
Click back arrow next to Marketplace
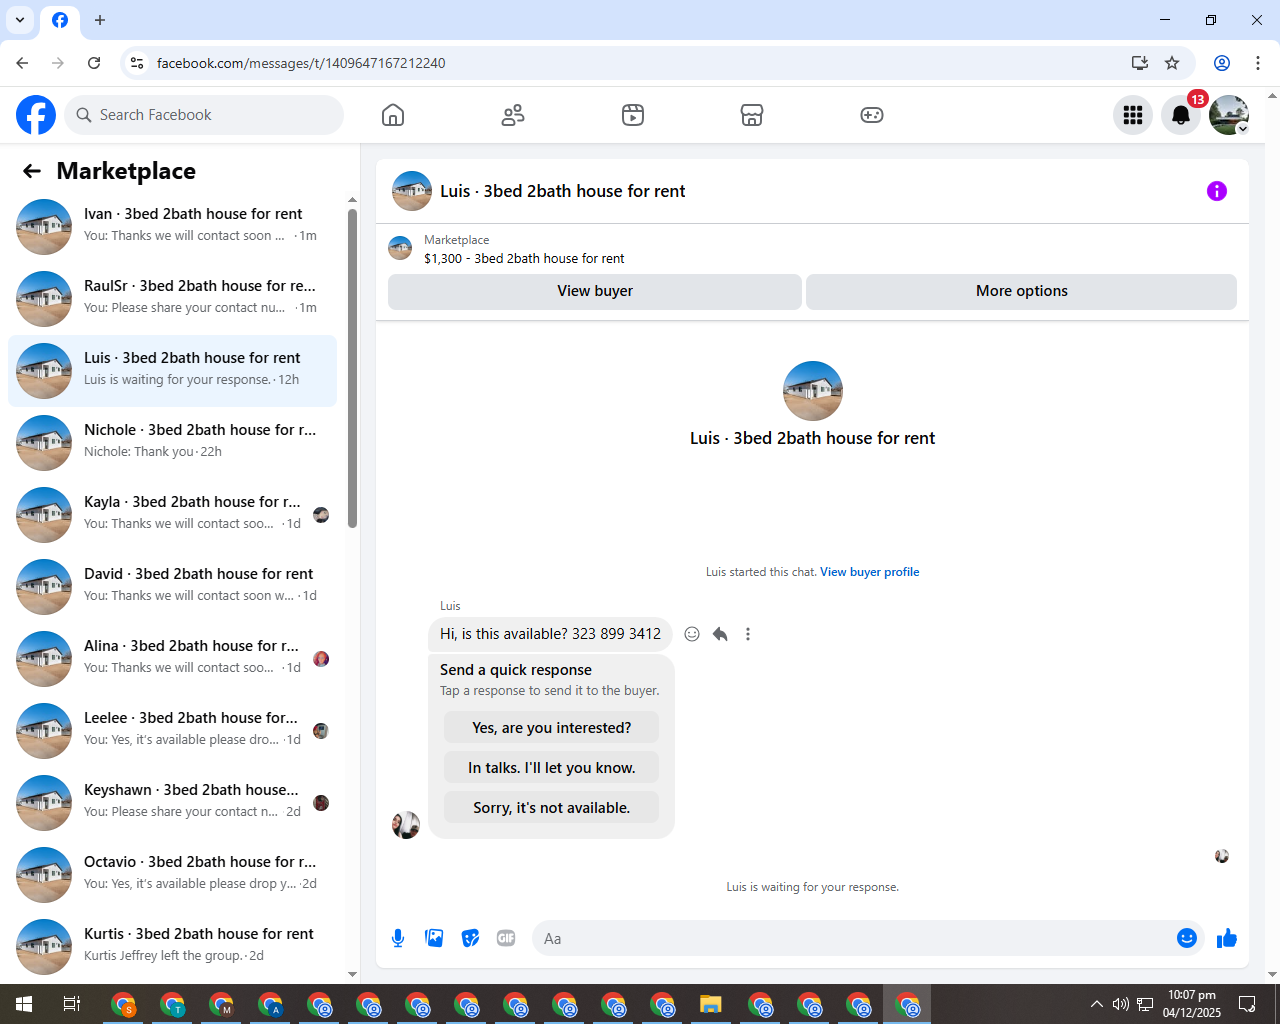32,171
